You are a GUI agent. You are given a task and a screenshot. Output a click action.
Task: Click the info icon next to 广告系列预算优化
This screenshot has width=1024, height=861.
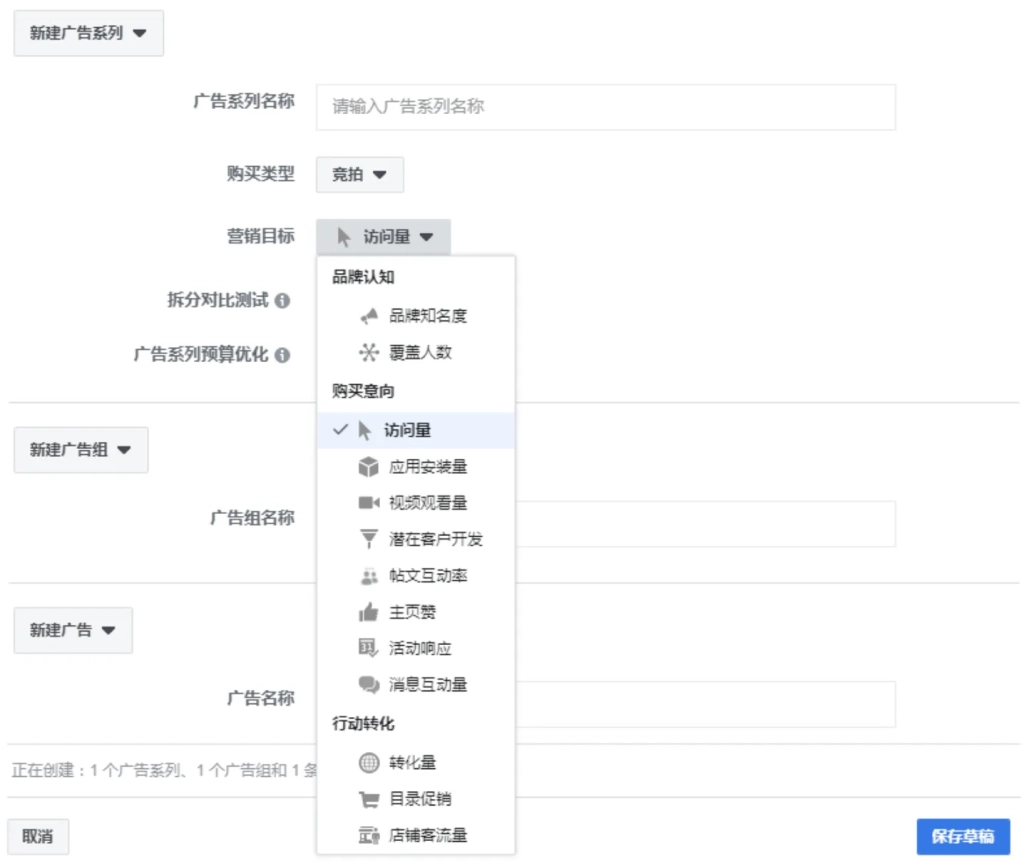click(x=282, y=355)
